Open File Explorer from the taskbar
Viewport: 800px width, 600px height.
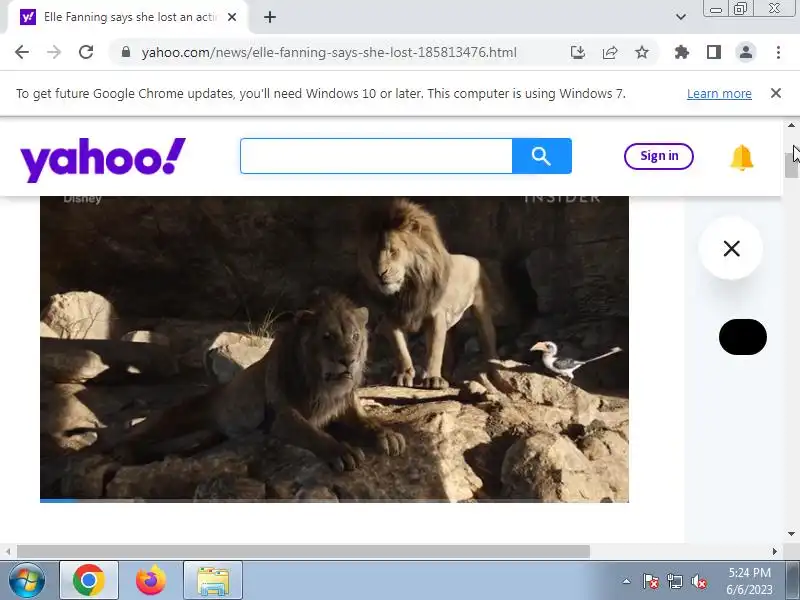pyautogui.click(x=213, y=581)
